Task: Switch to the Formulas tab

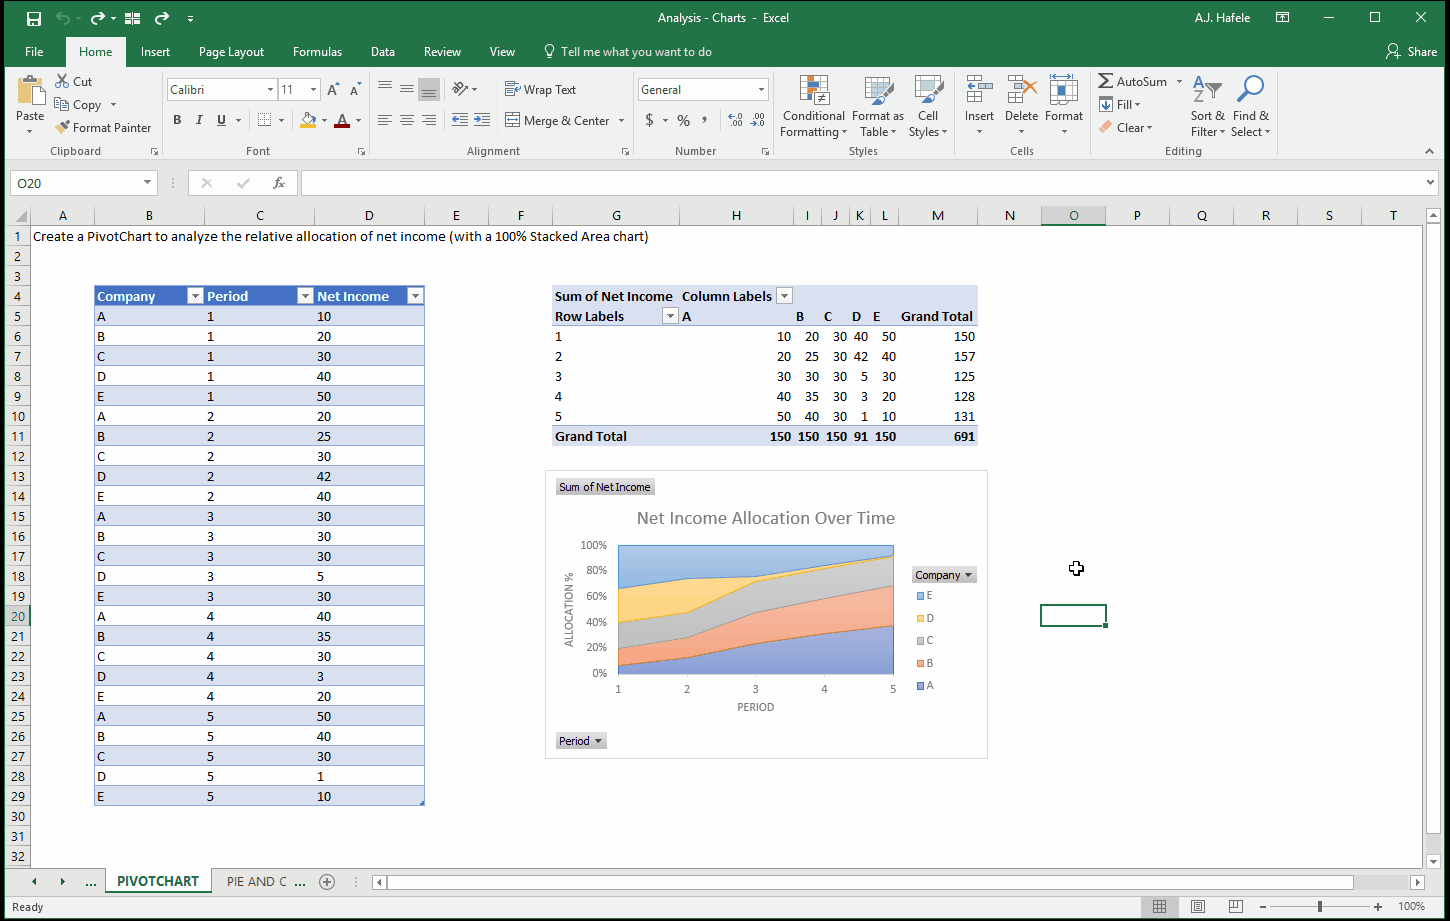Action: pos(317,52)
